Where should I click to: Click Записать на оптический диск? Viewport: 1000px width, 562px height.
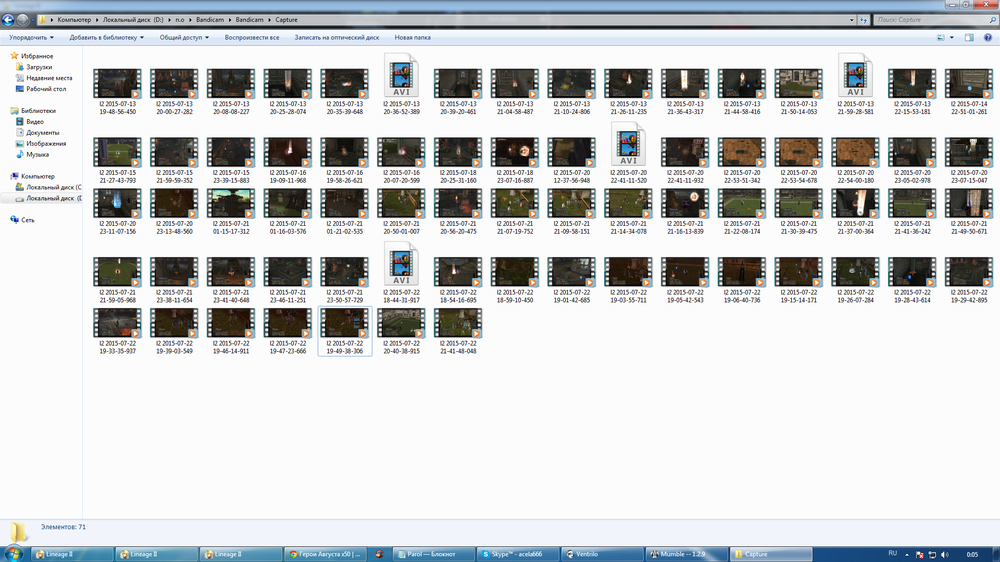tap(336, 37)
